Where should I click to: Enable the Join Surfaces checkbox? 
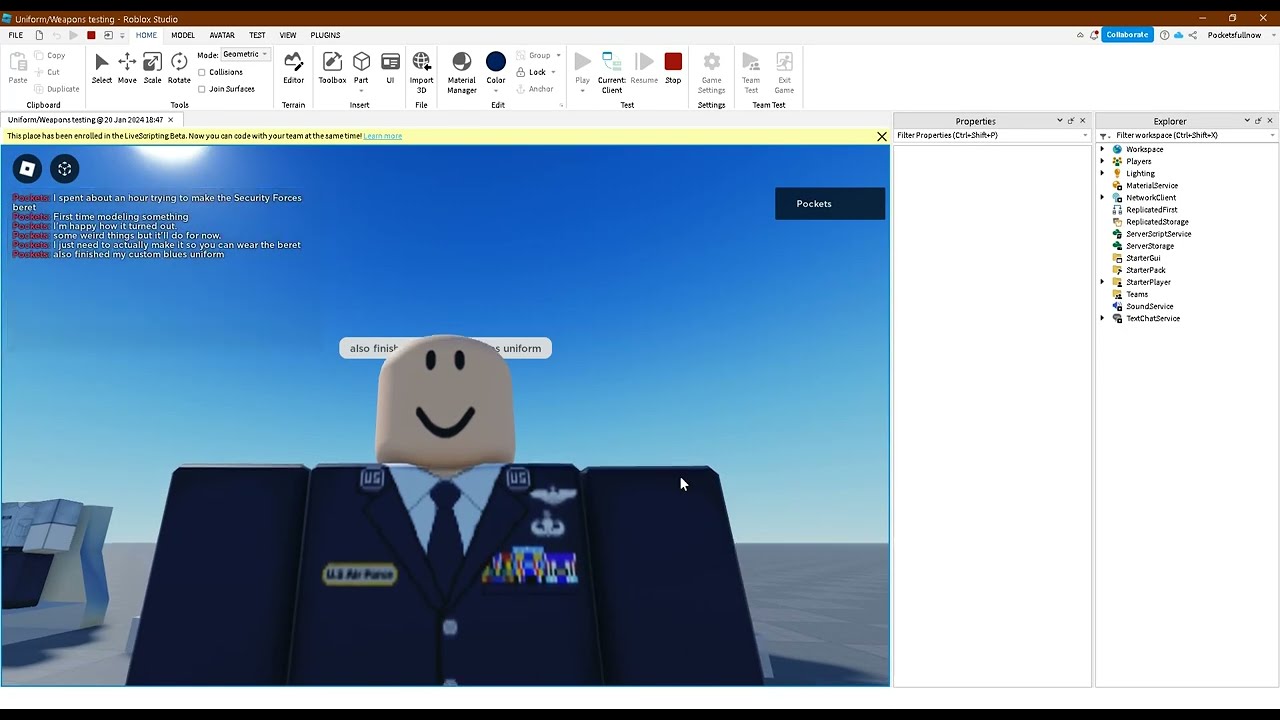(x=202, y=89)
